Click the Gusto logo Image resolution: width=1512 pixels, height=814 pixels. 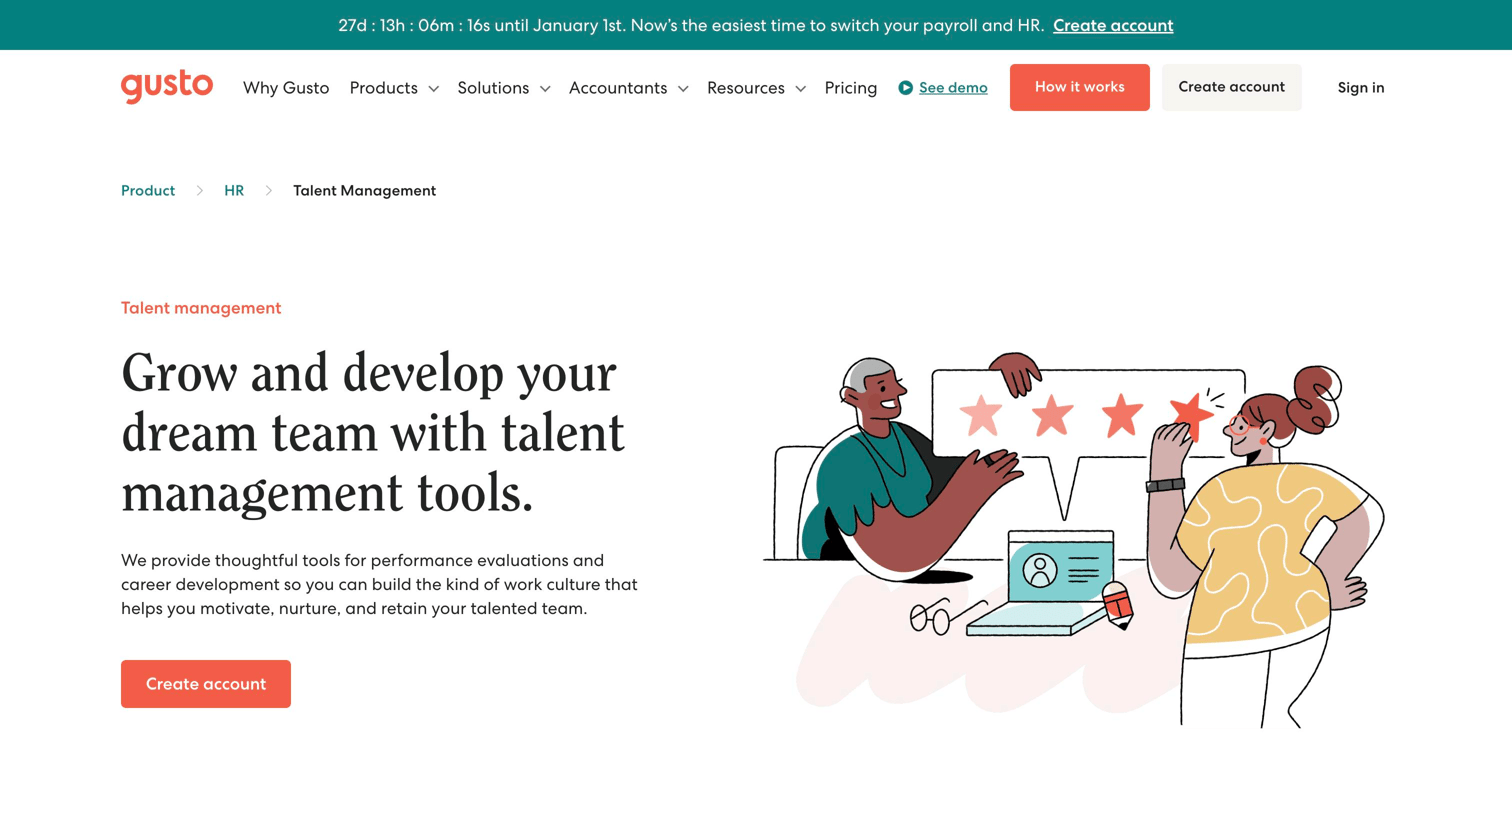[x=167, y=87]
